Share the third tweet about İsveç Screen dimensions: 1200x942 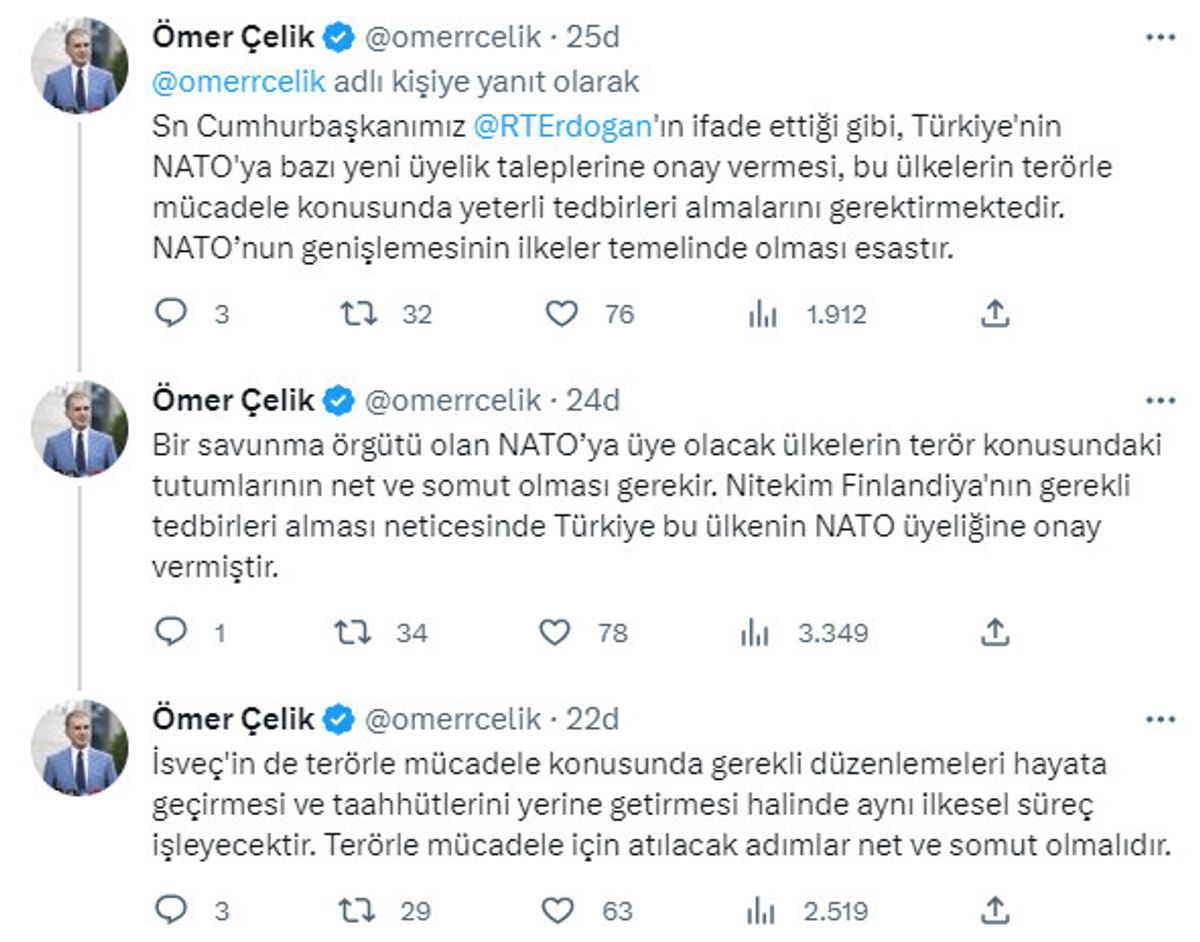tap(993, 910)
